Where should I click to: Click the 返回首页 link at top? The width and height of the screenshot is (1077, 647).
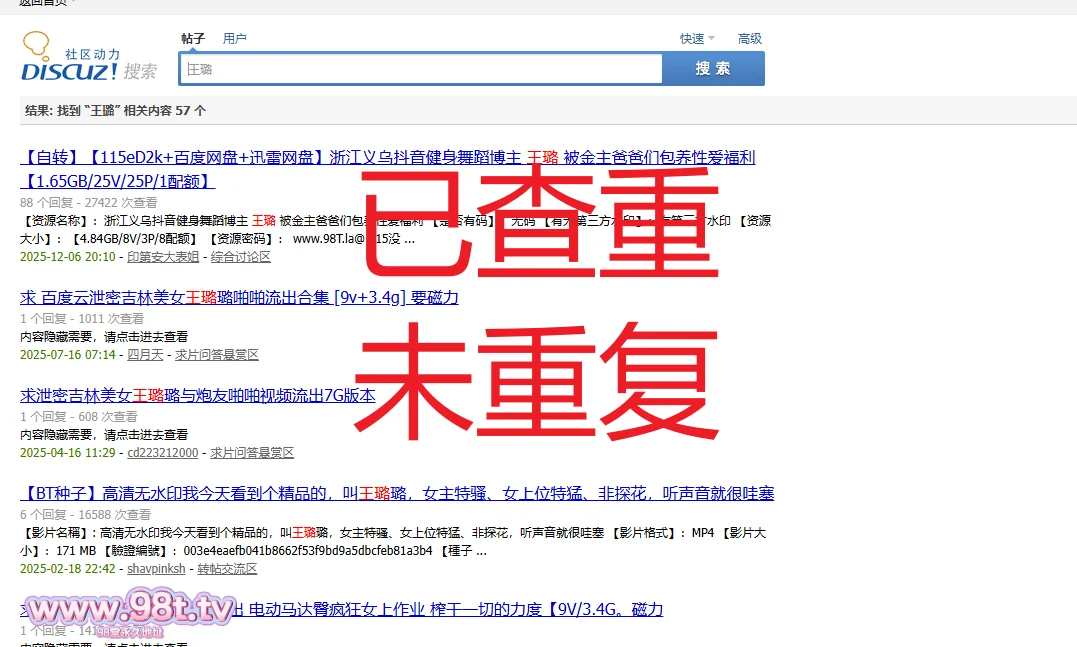[x=46, y=3]
